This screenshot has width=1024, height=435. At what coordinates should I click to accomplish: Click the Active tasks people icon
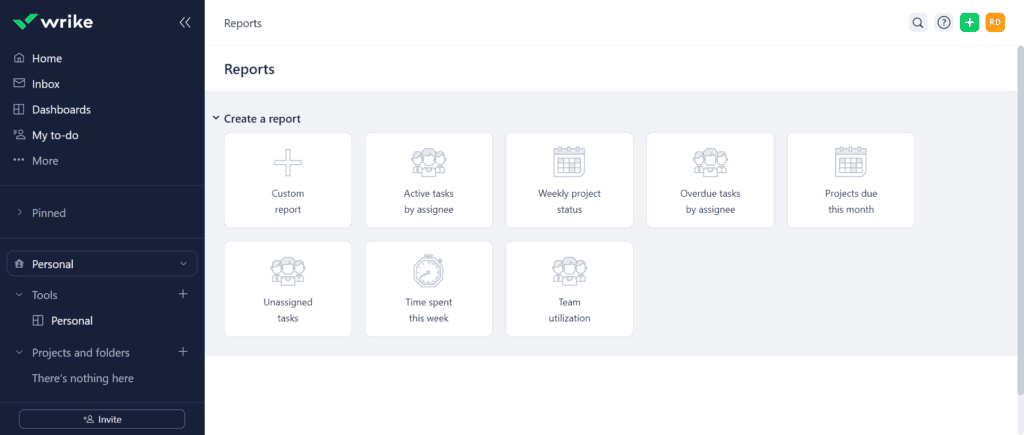point(428,163)
